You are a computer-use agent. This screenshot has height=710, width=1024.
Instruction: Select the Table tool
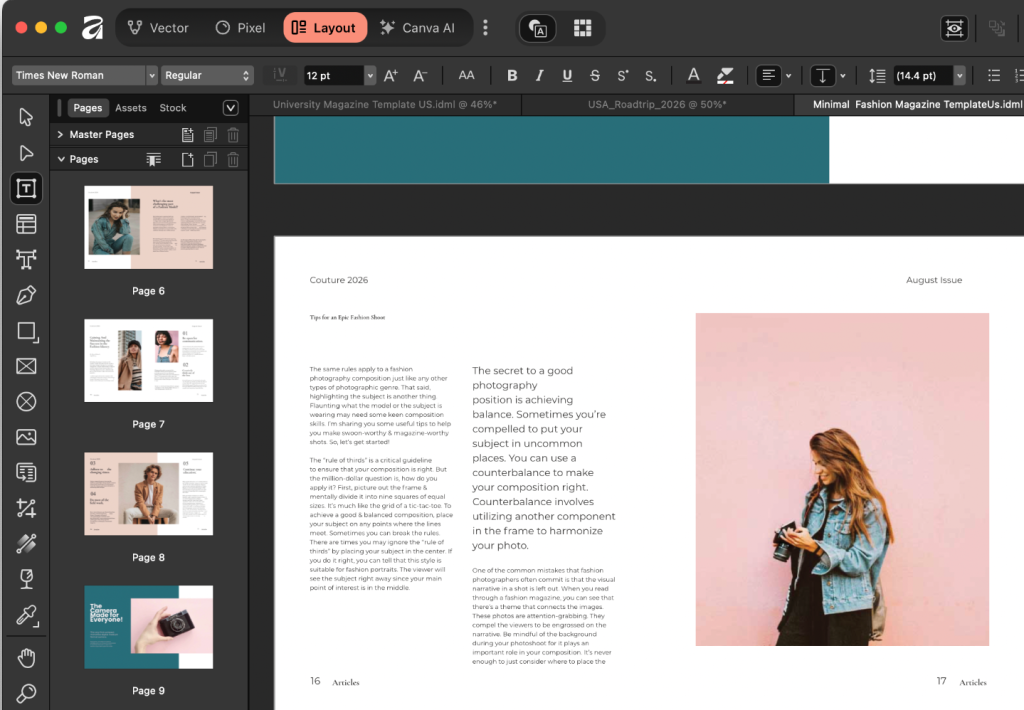pyautogui.click(x=26, y=224)
